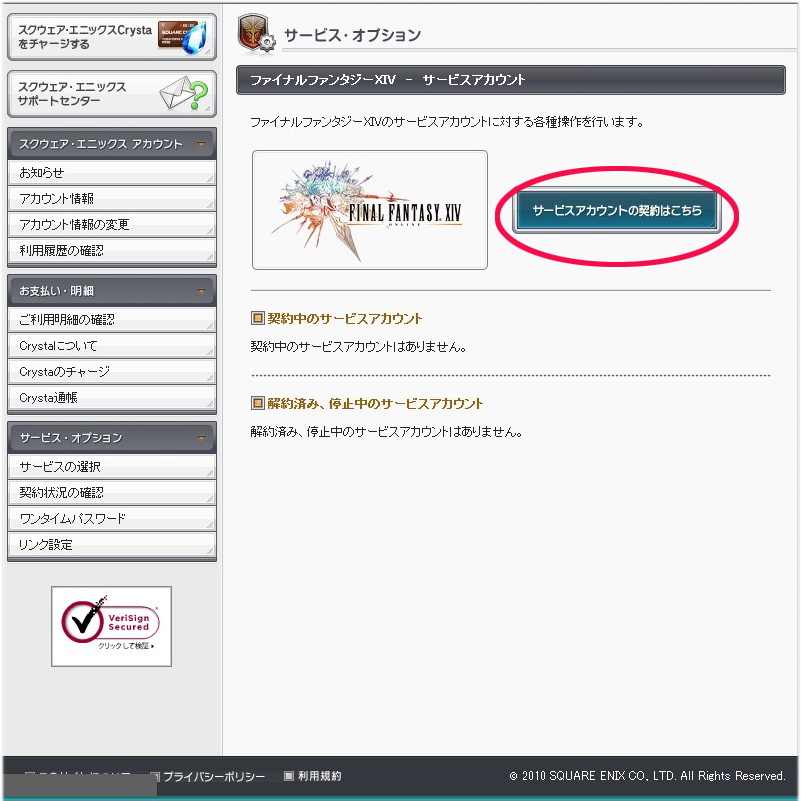Collapse the スクウェア・エニックス アカウント section arrow

[x=201, y=144]
